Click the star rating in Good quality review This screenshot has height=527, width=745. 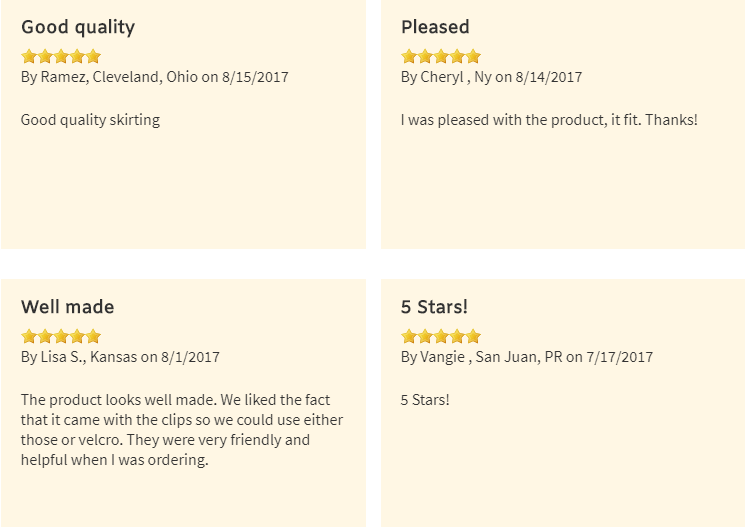[x=61, y=57]
